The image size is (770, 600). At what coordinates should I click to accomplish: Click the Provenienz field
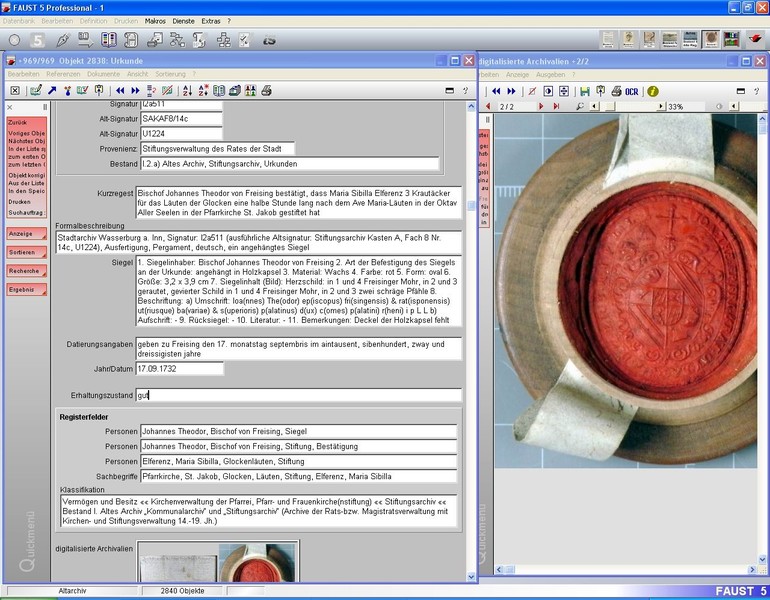click(218, 149)
